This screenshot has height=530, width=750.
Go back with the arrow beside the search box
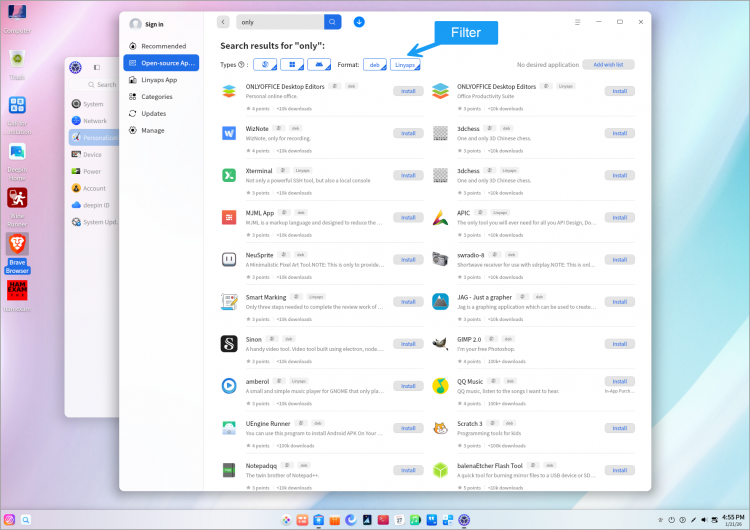pyautogui.click(x=223, y=22)
